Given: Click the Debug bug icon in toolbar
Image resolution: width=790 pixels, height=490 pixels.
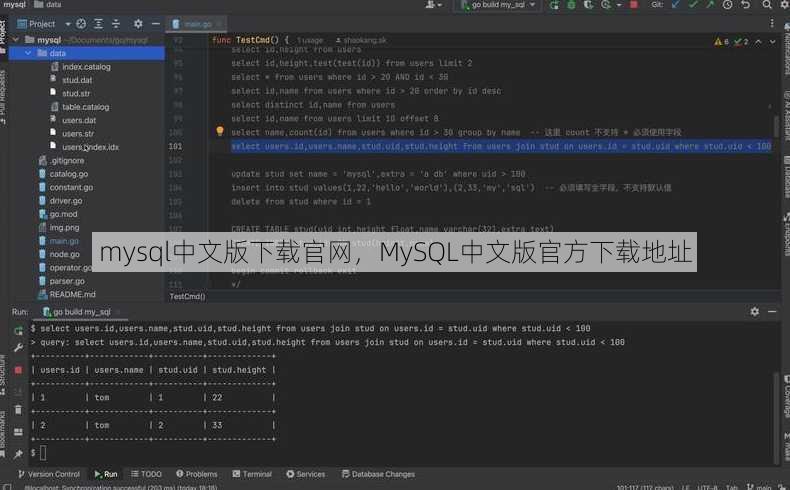Looking at the screenshot, I should 571,5.
